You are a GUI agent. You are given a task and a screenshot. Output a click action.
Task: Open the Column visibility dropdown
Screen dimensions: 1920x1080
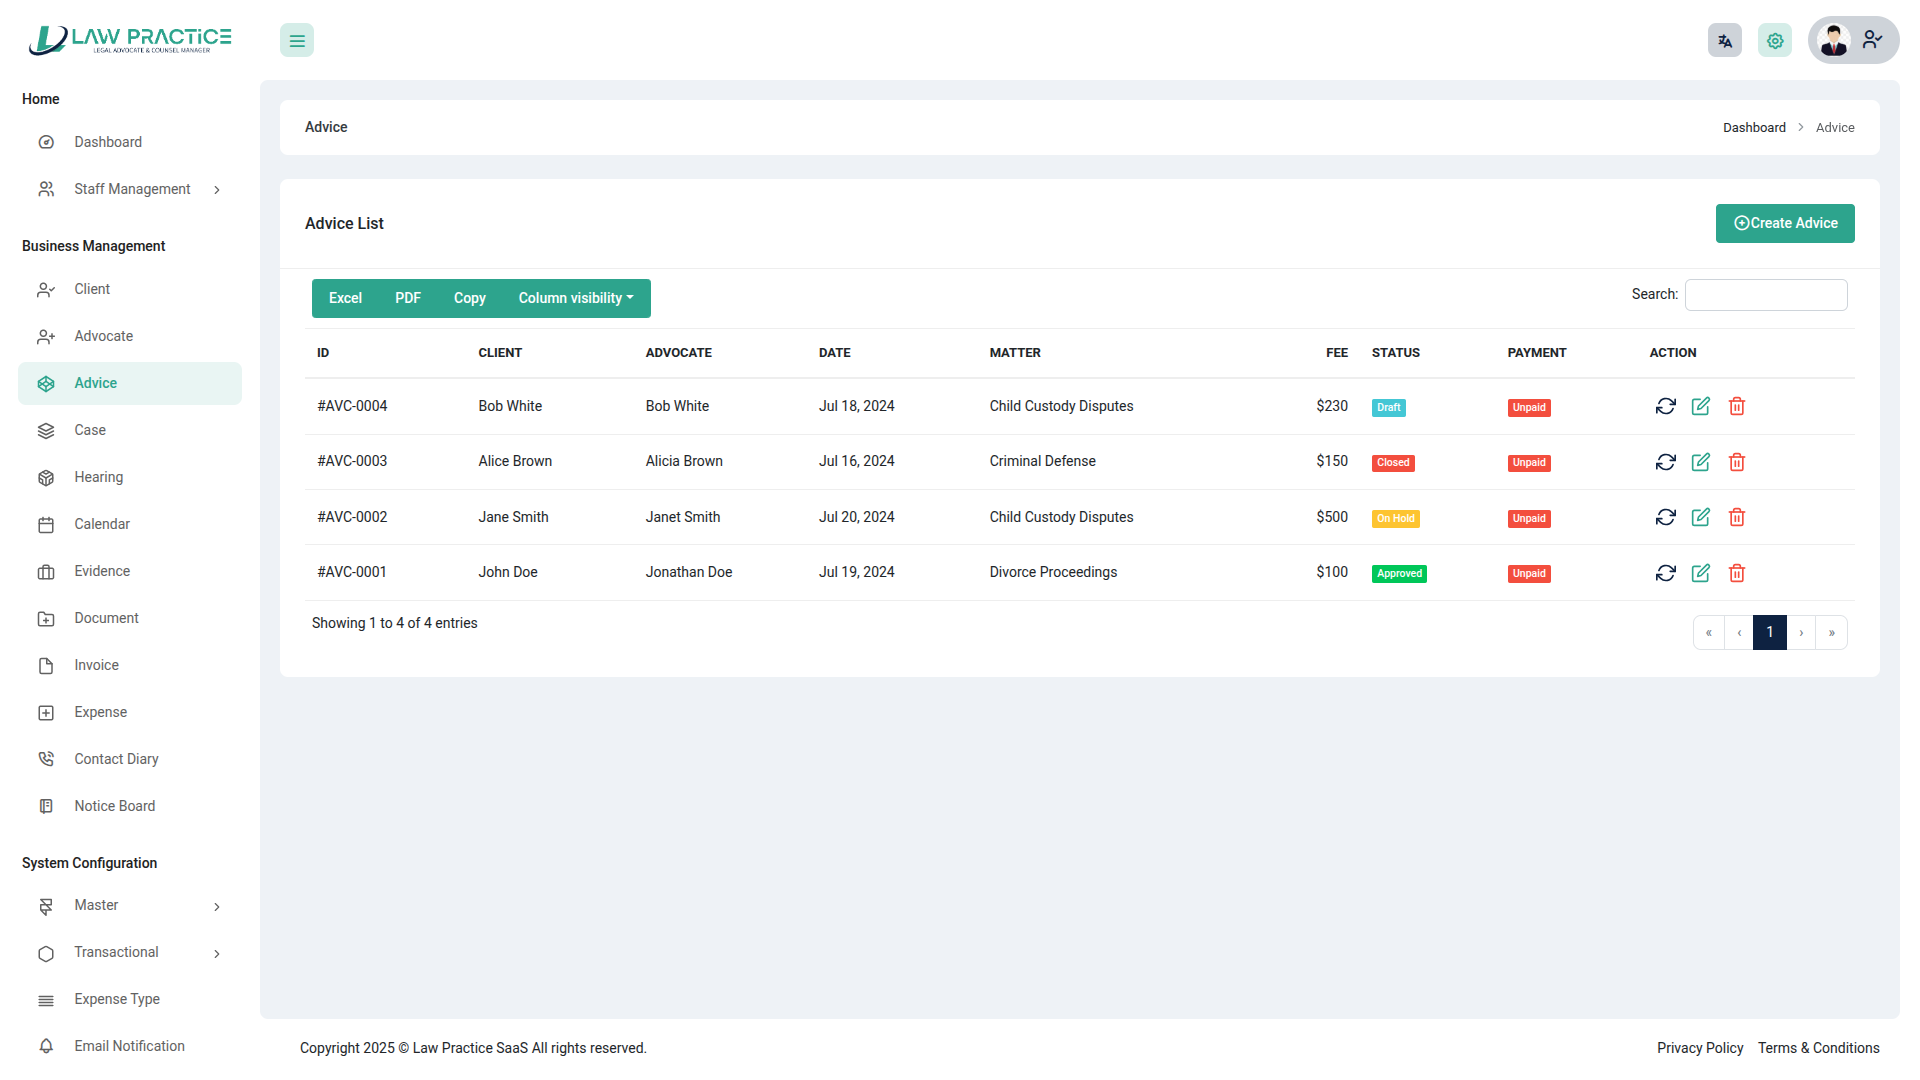(x=575, y=298)
